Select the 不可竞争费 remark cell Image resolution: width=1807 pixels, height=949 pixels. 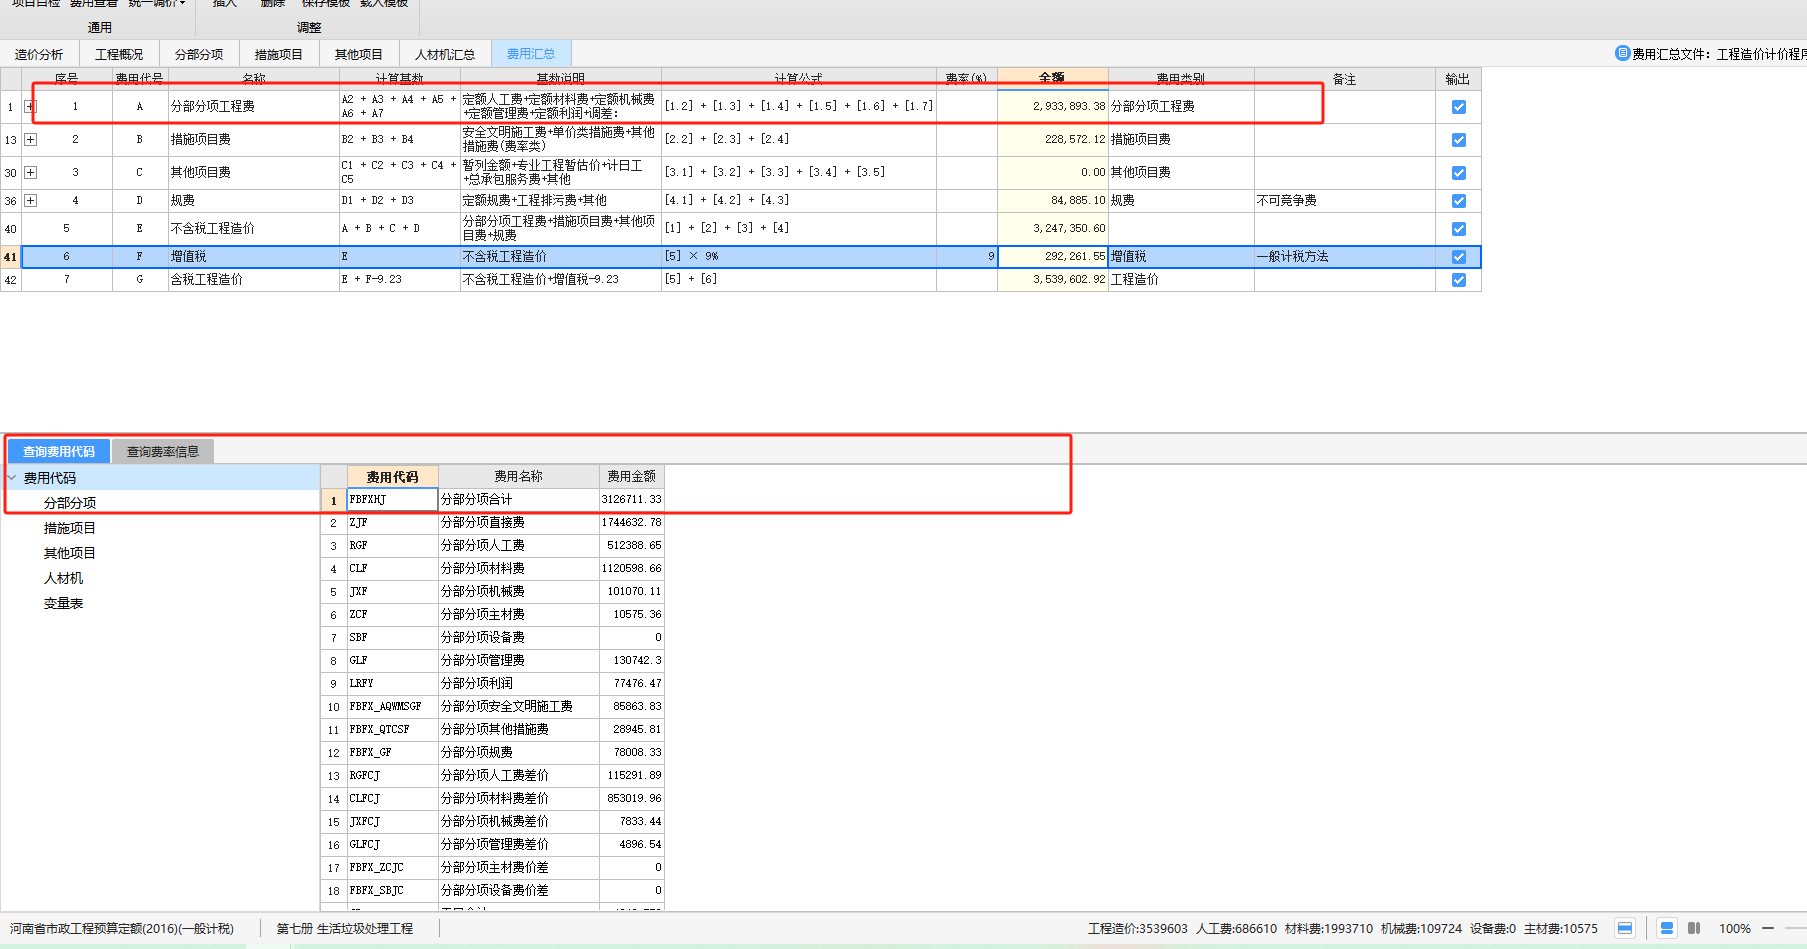click(x=1344, y=201)
